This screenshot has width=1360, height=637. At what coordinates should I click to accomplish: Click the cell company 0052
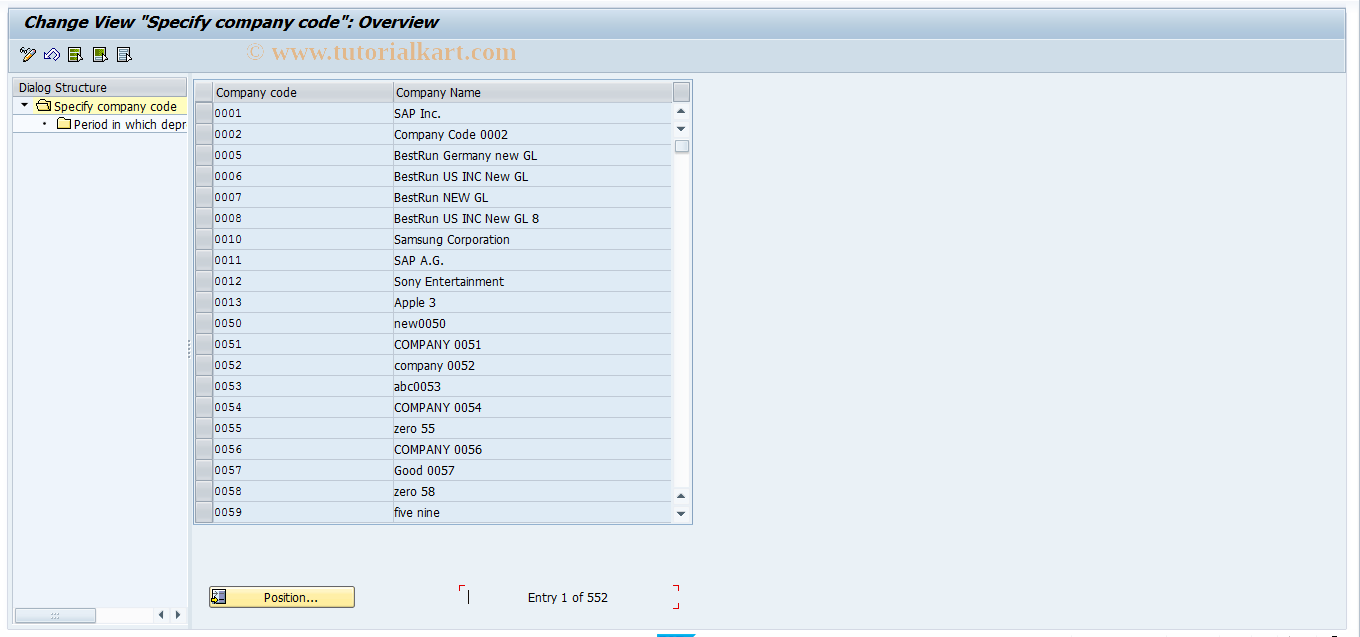click(x=532, y=365)
